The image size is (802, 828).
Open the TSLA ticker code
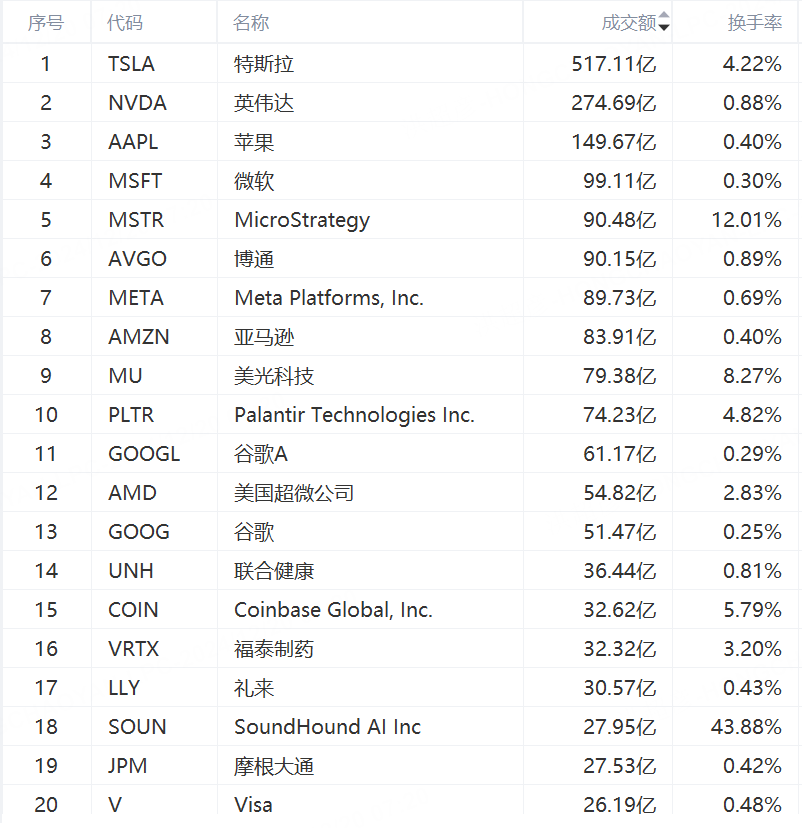coord(131,64)
